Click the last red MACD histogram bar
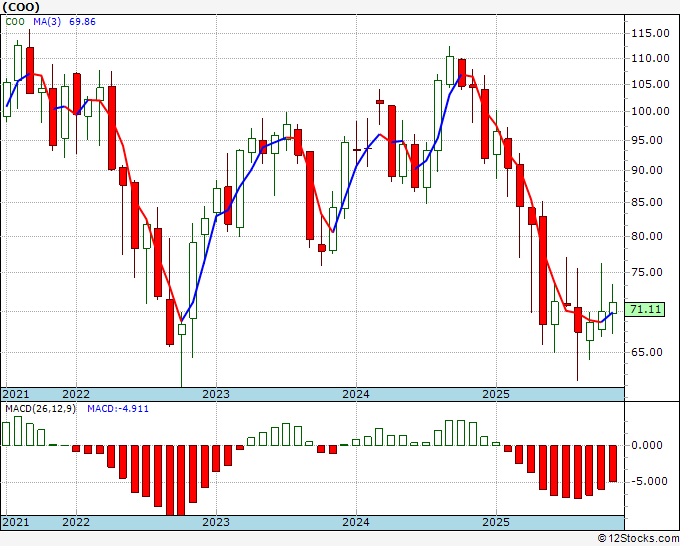The height and width of the screenshot is (546, 680). [613, 464]
